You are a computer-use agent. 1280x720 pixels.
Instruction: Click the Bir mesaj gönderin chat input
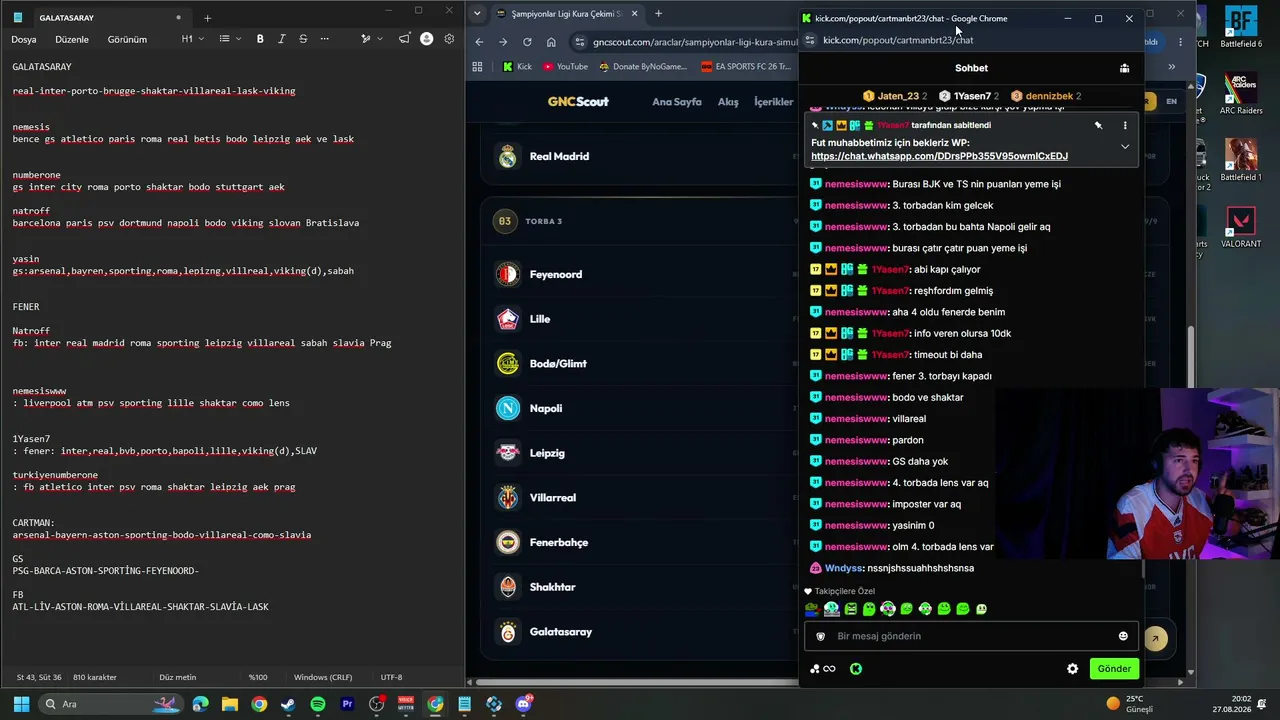pos(970,636)
